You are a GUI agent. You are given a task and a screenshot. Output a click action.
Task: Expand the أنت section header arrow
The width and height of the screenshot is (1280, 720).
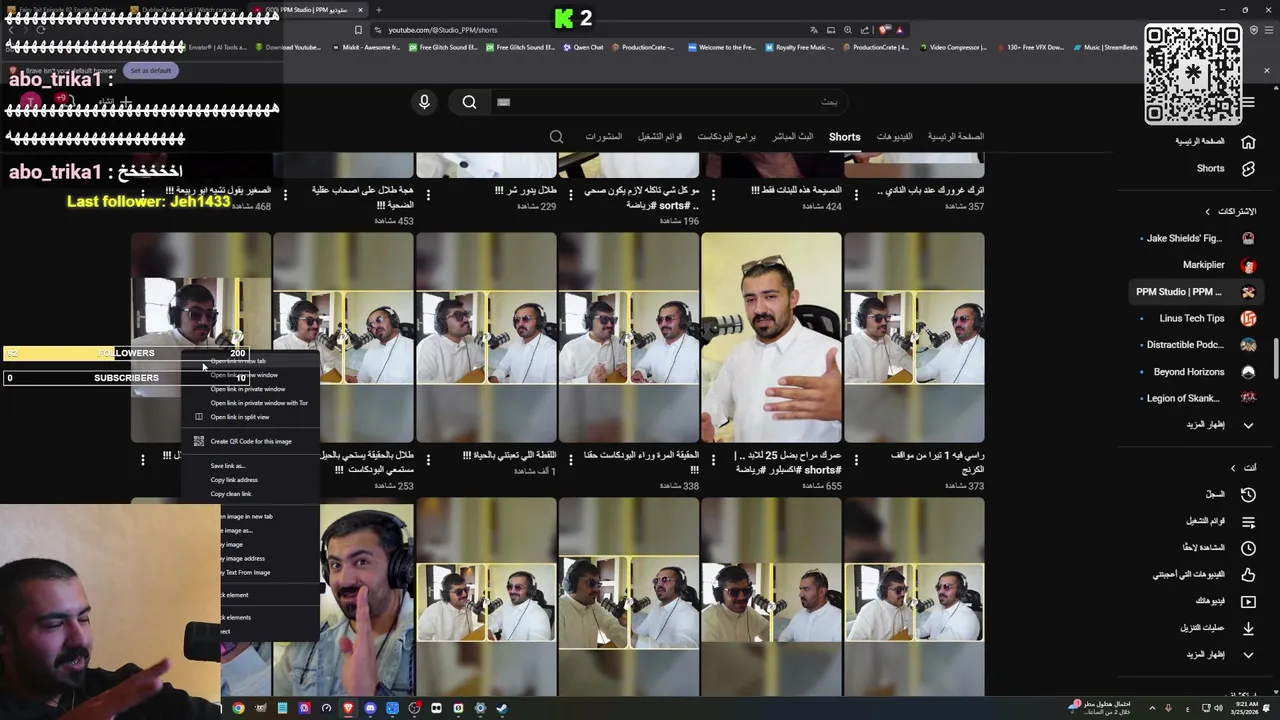pyautogui.click(x=1233, y=468)
